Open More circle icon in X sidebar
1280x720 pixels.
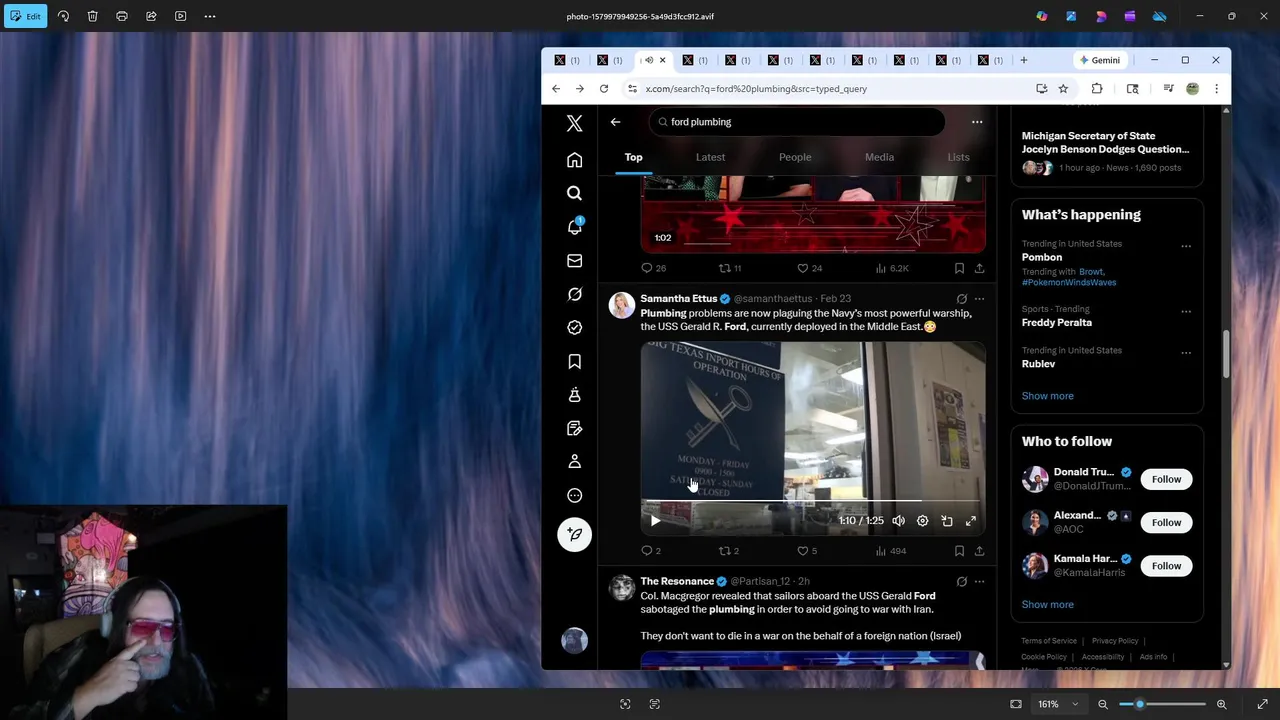[x=574, y=495]
